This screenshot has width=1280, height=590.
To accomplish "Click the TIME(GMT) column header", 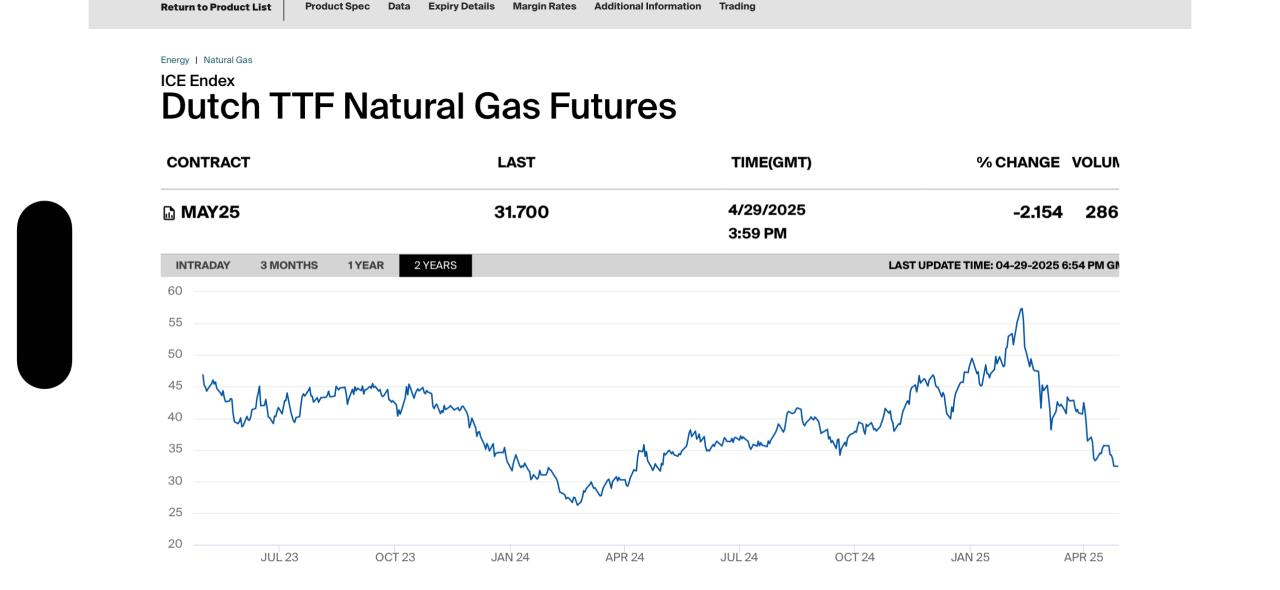I will [x=771, y=162].
